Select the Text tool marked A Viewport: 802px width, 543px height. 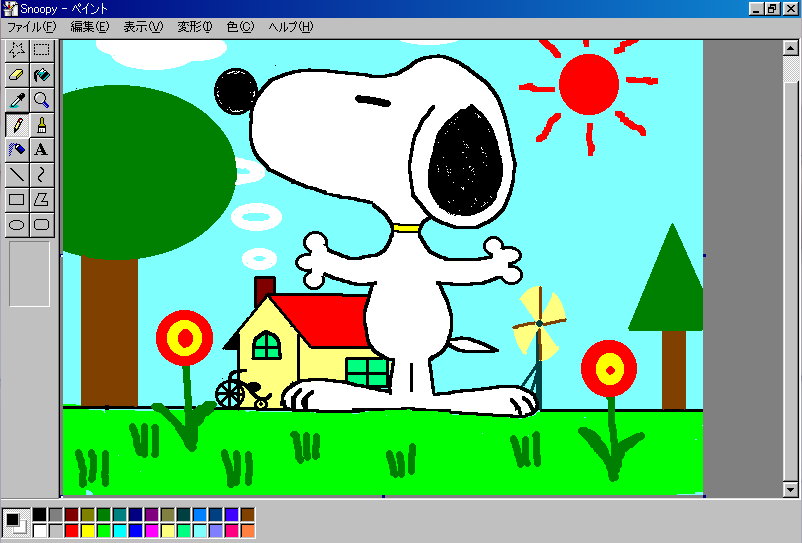coord(41,149)
